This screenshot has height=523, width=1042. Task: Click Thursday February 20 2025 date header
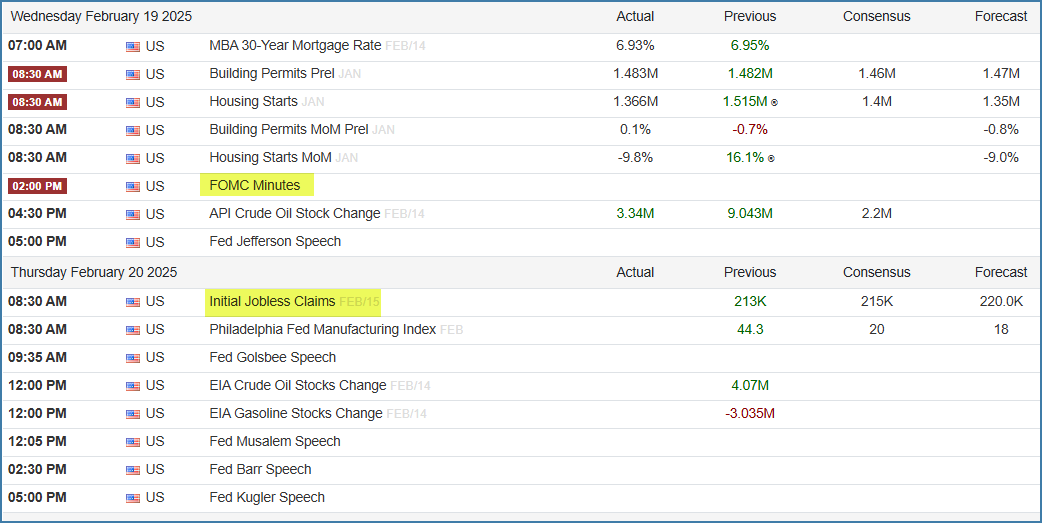pos(94,272)
